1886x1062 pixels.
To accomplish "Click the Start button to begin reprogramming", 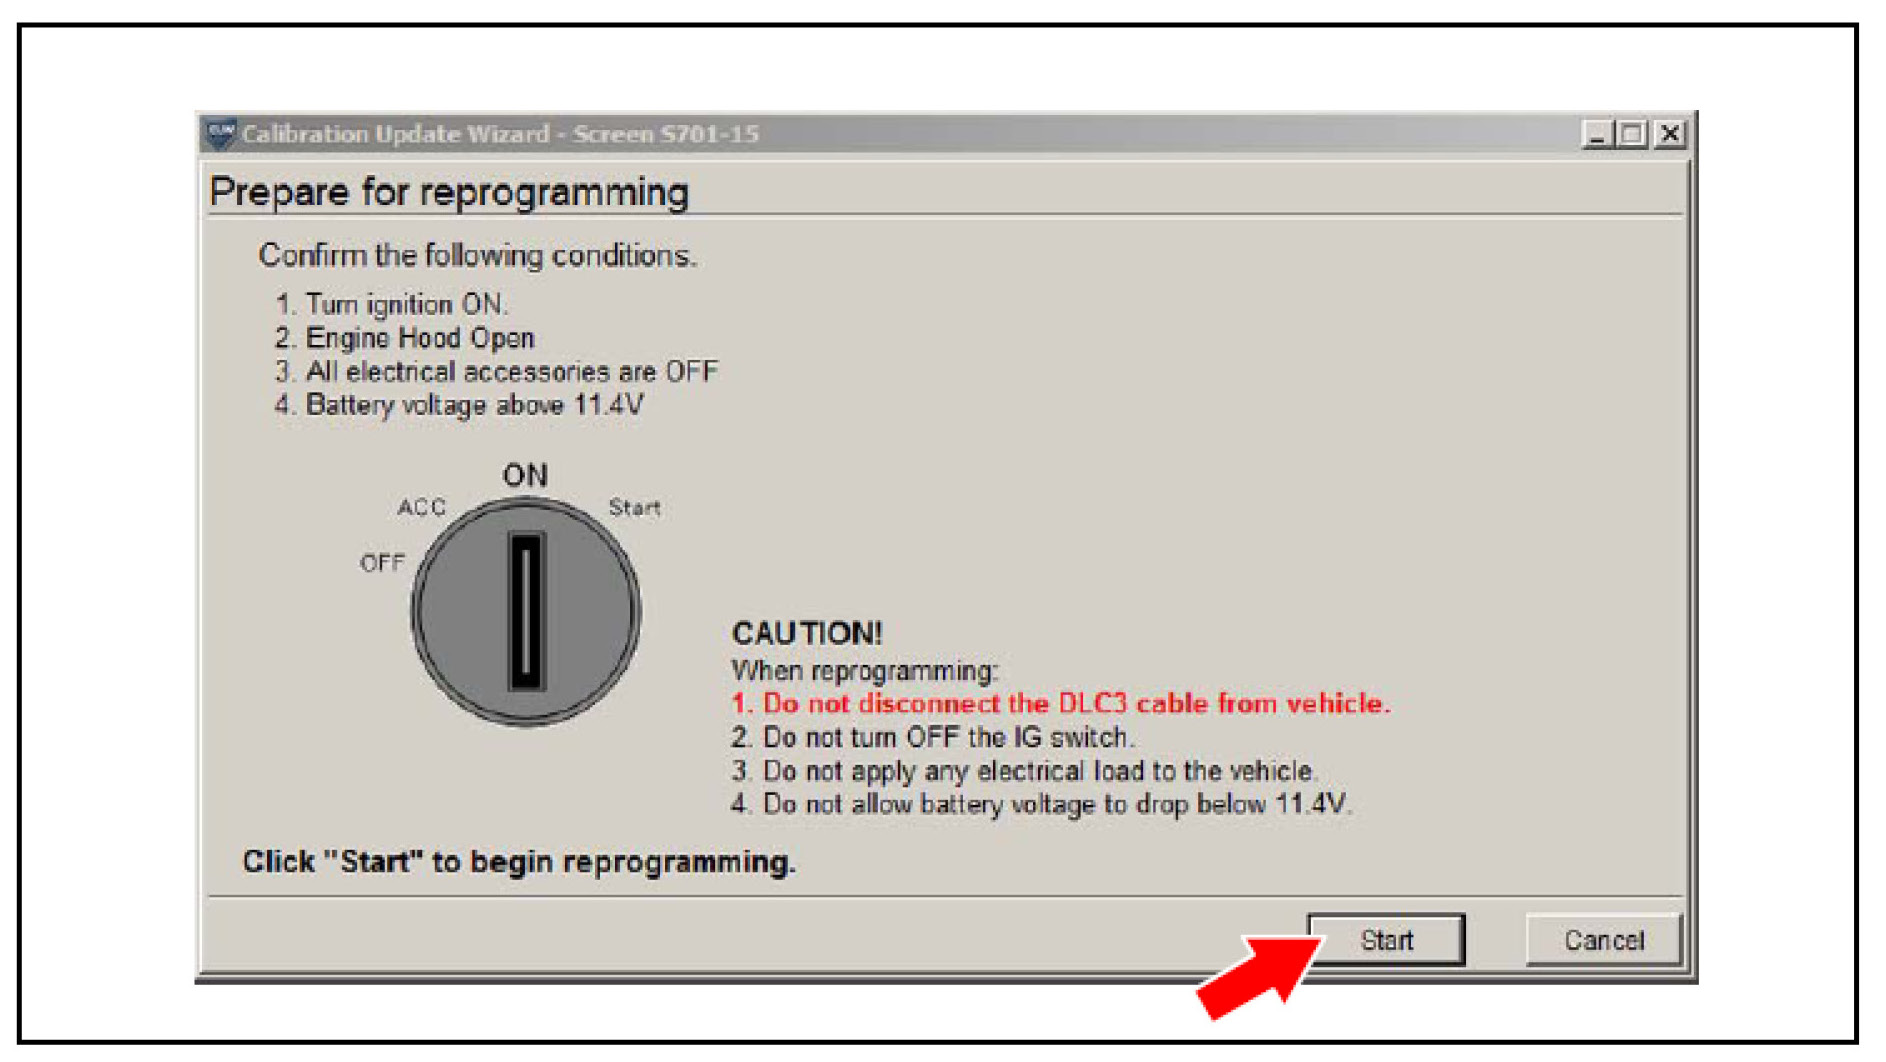I will click(1386, 939).
